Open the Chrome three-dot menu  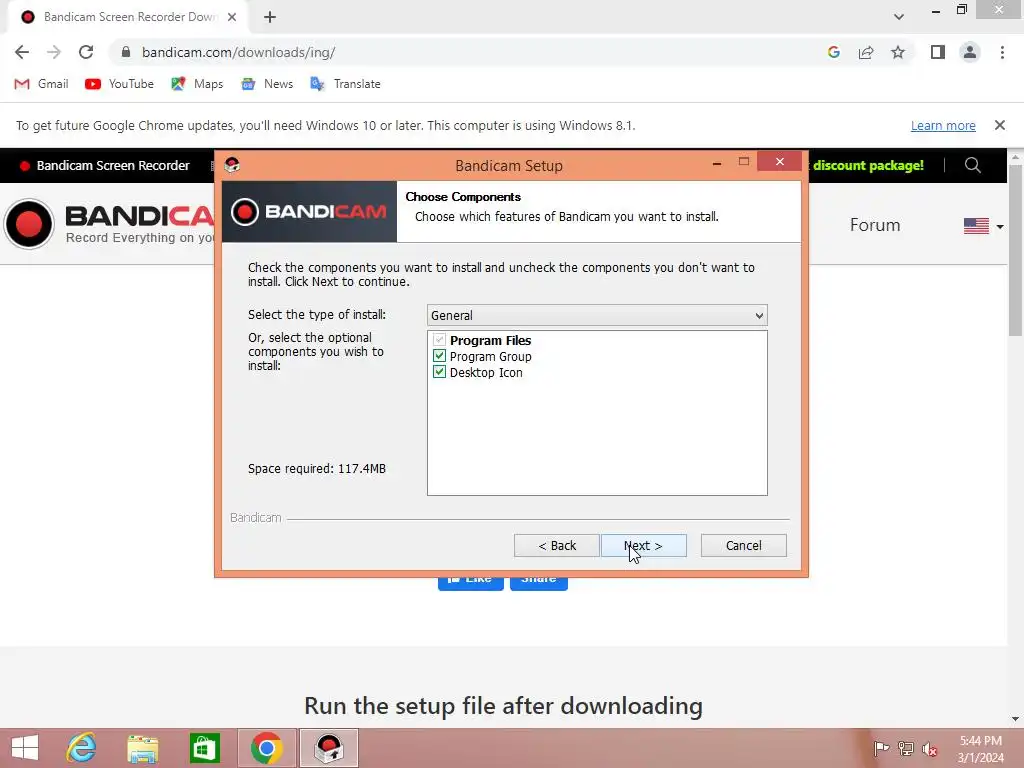[x=1002, y=52]
